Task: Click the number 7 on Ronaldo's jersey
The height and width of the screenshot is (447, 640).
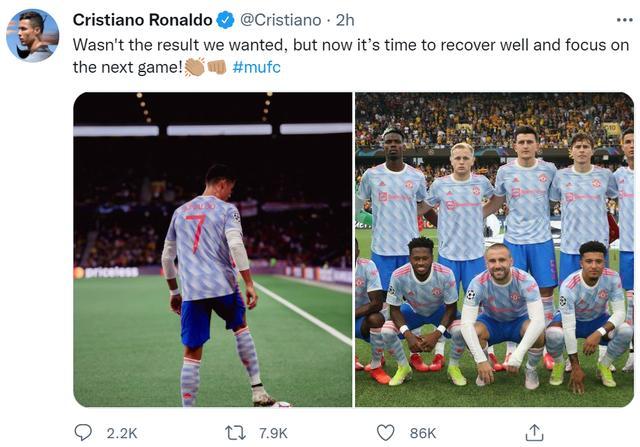Action: coord(198,234)
